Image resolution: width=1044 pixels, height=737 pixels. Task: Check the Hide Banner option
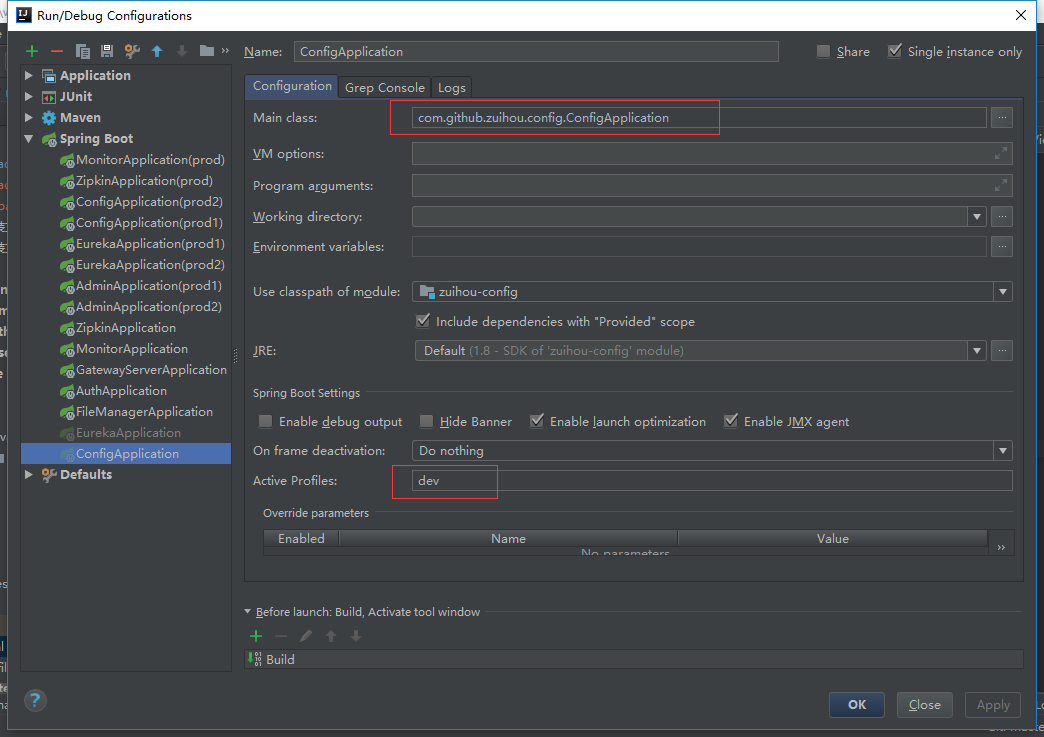click(427, 421)
